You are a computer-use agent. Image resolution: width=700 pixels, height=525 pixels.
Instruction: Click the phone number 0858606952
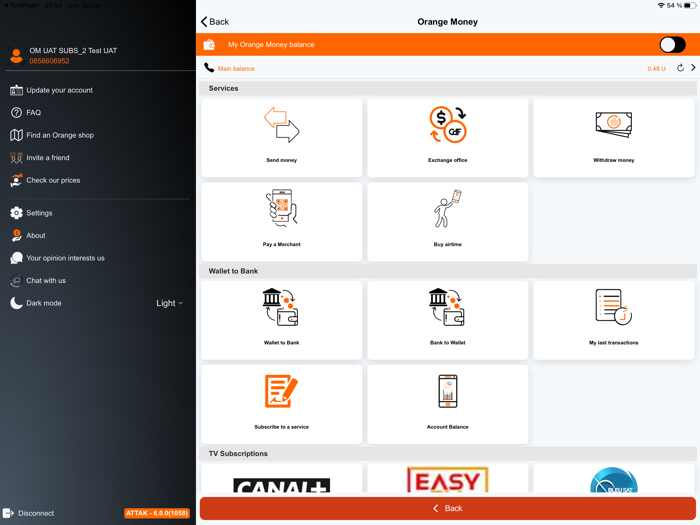pos(50,61)
